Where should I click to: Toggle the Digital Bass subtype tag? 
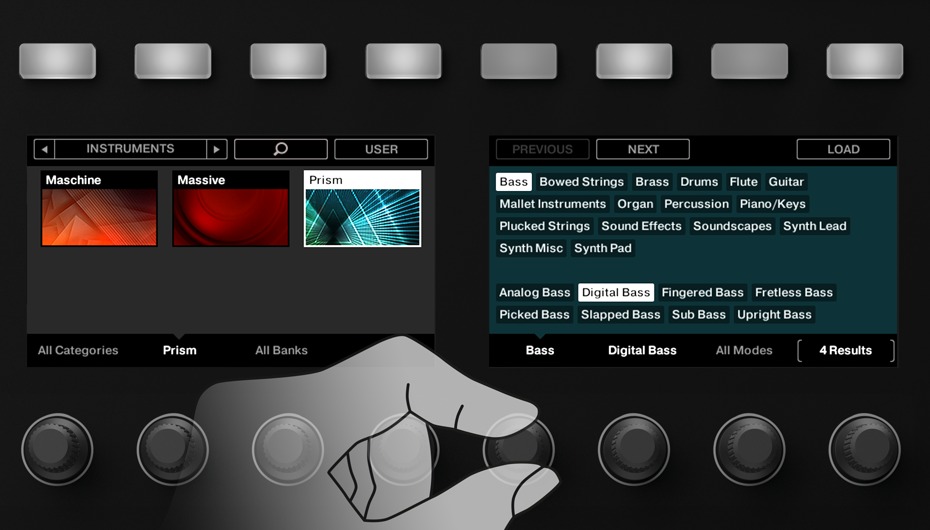616,293
